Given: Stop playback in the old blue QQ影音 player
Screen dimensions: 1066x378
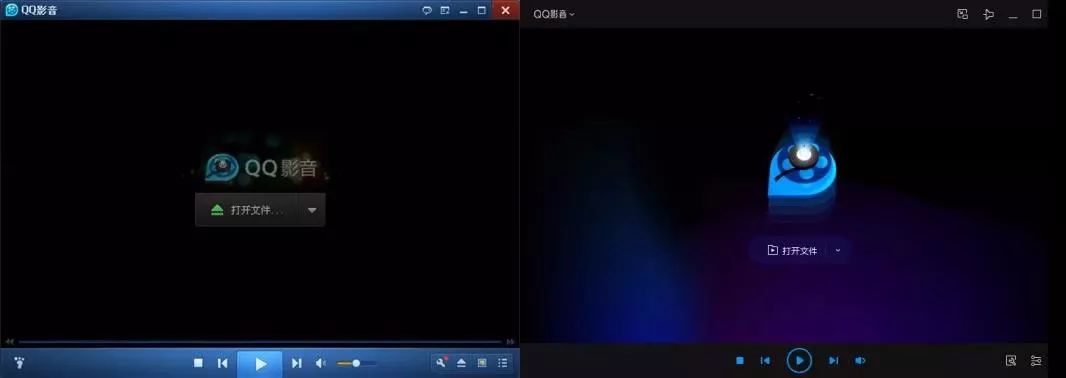Looking at the screenshot, I should 198,363.
